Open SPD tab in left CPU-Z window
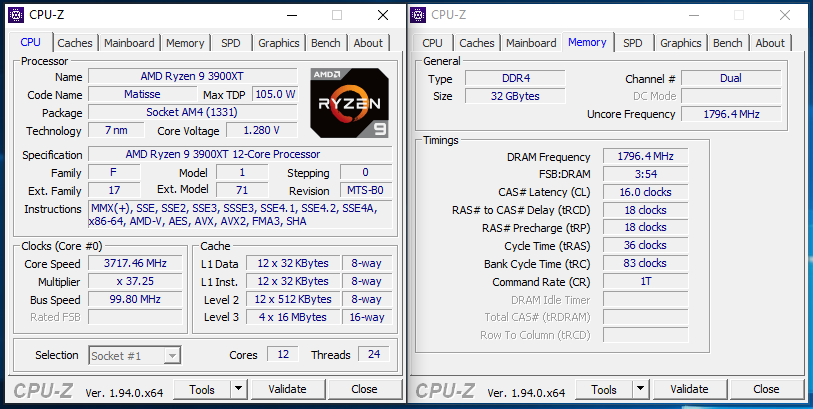This screenshot has width=813, height=409. pyautogui.click(x=231, y=43)
